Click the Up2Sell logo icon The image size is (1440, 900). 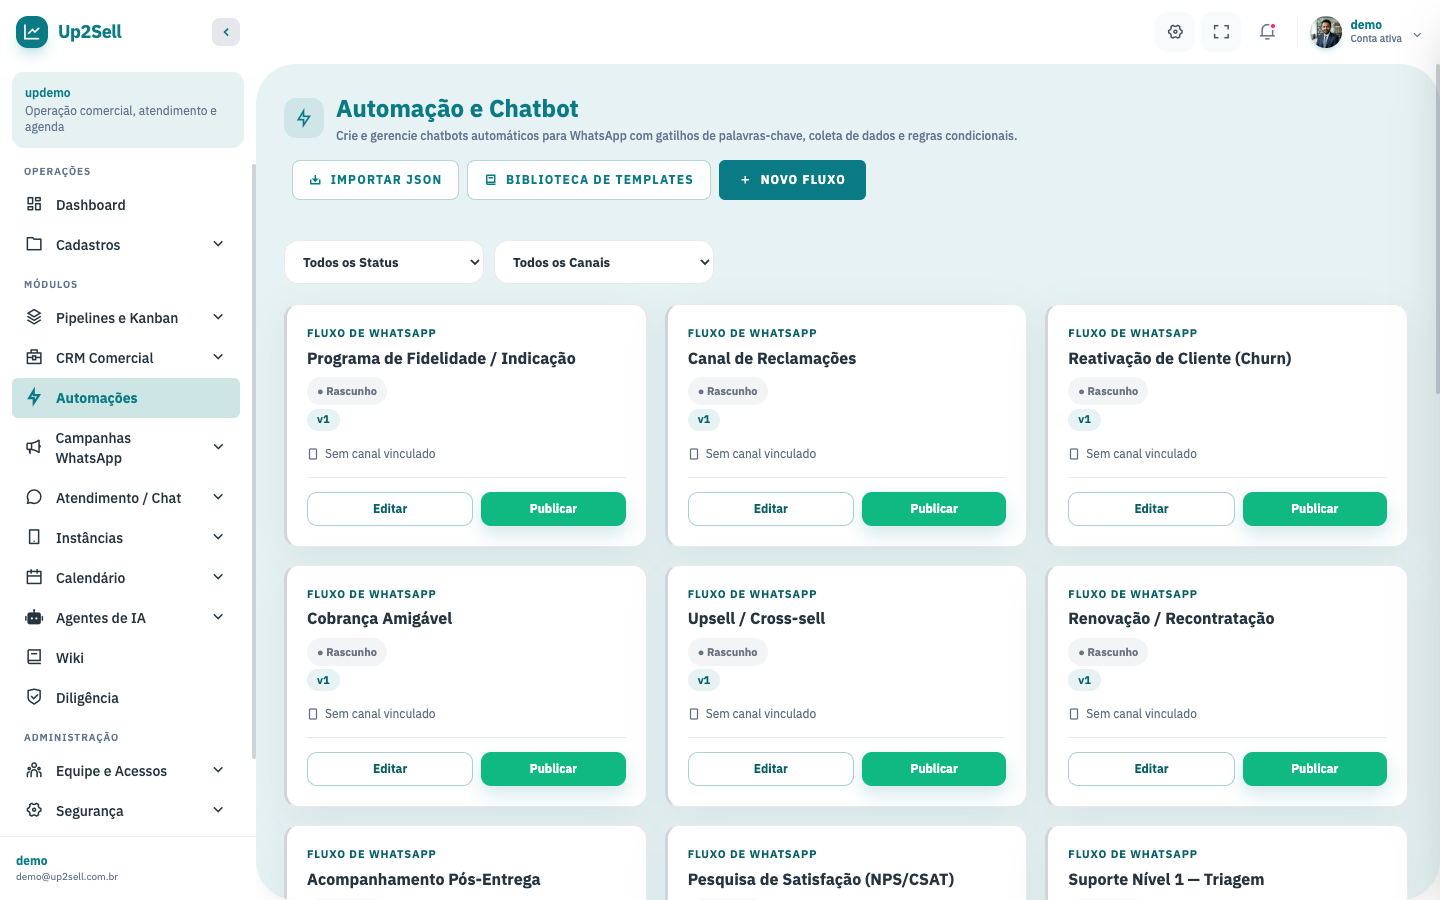(32, 32)
